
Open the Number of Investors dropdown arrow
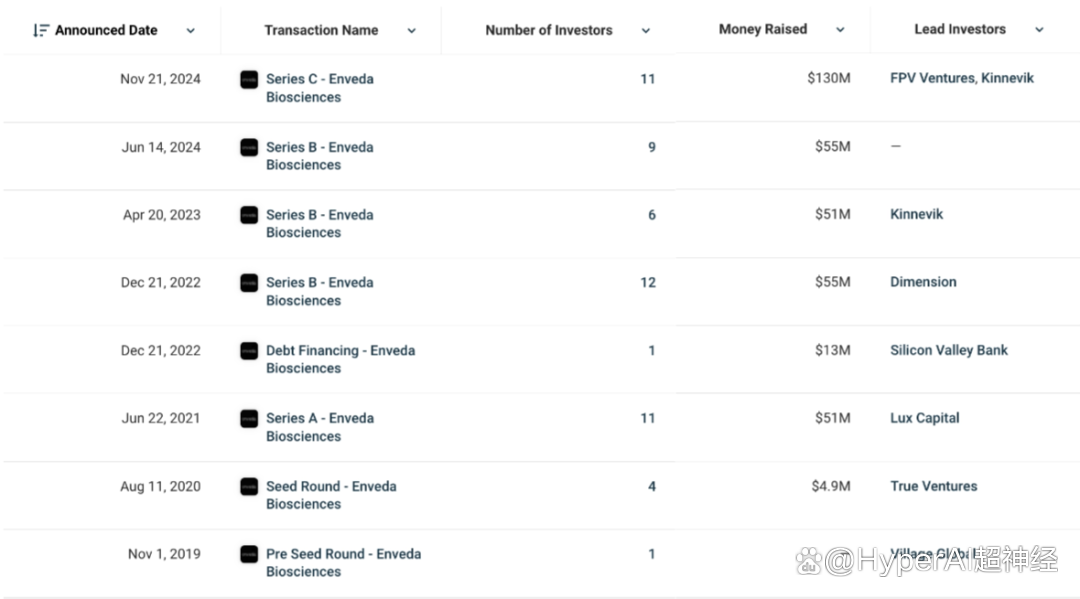tap(645, 31)
